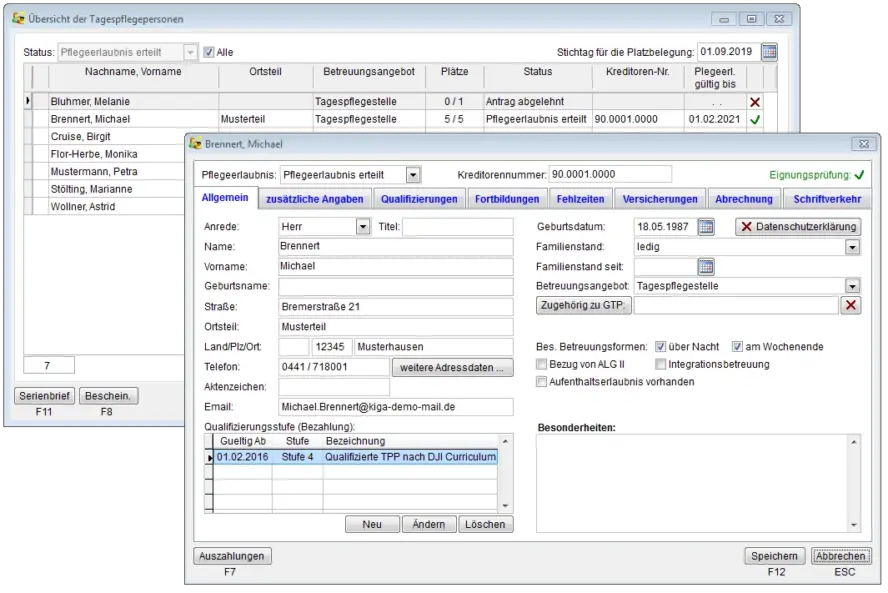Open calendar for Familienstand seit field
The height and width of the screenshot is (593, 888).
coord(706,266)
